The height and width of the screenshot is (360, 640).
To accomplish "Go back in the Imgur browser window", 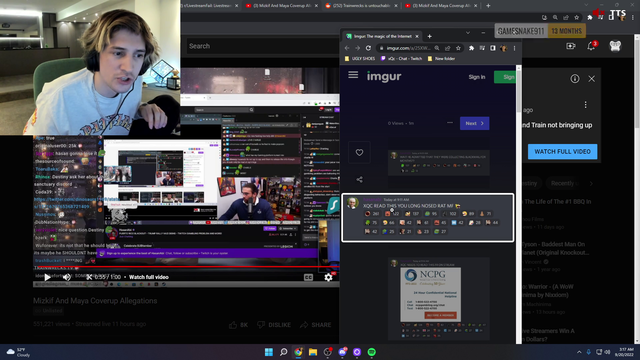I will 347,48.
